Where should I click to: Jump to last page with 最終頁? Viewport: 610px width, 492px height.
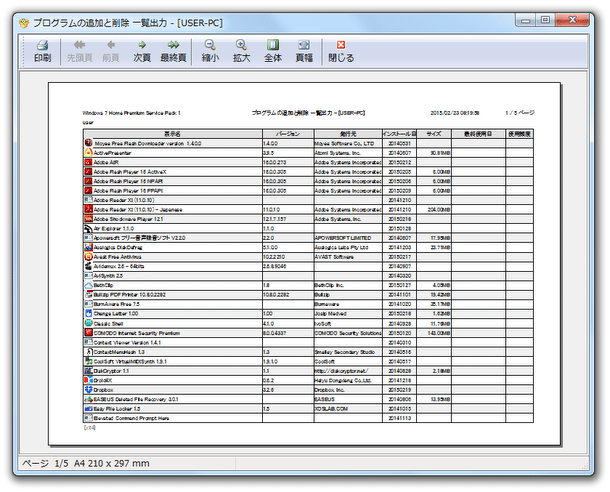(x=173, y=51)
